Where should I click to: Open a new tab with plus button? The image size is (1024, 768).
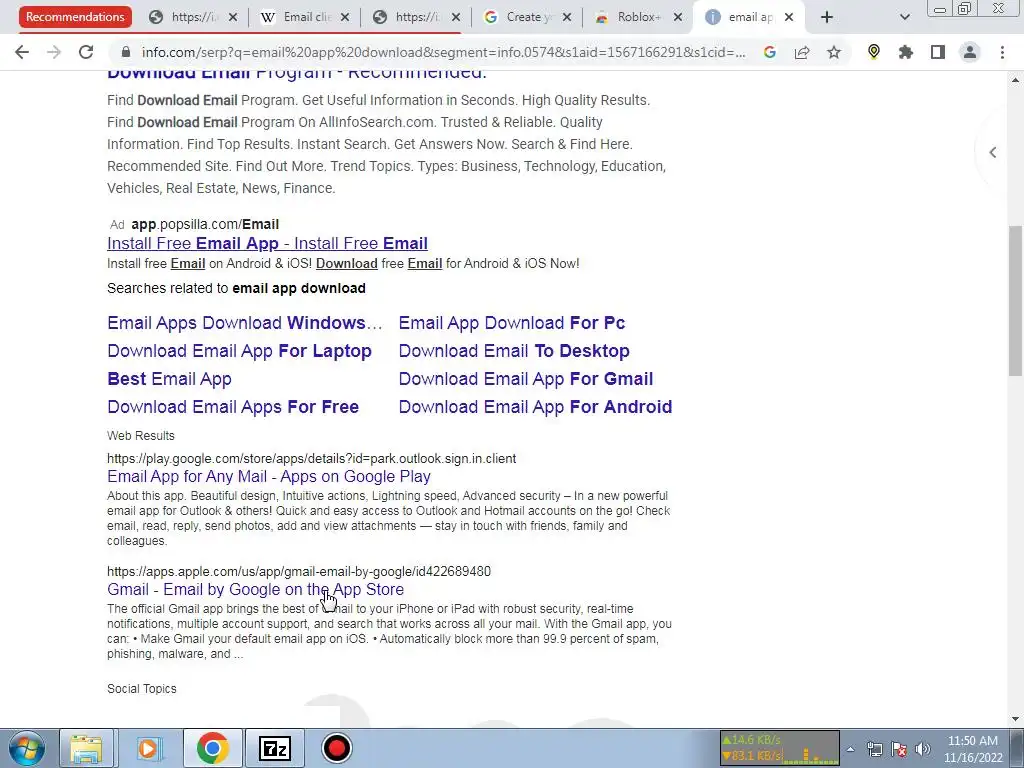[827, 18]
